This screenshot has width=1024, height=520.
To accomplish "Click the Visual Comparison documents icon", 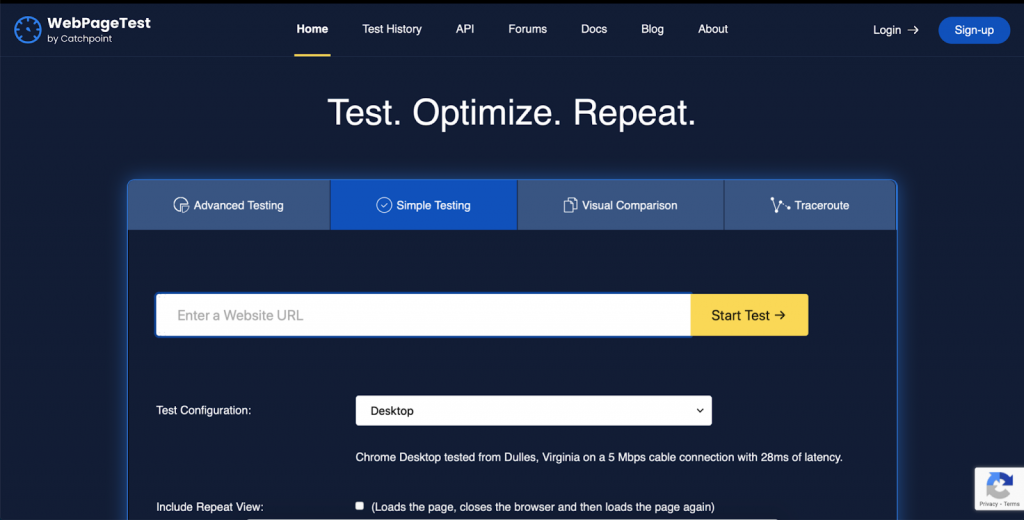I will (x=570, y=205).
